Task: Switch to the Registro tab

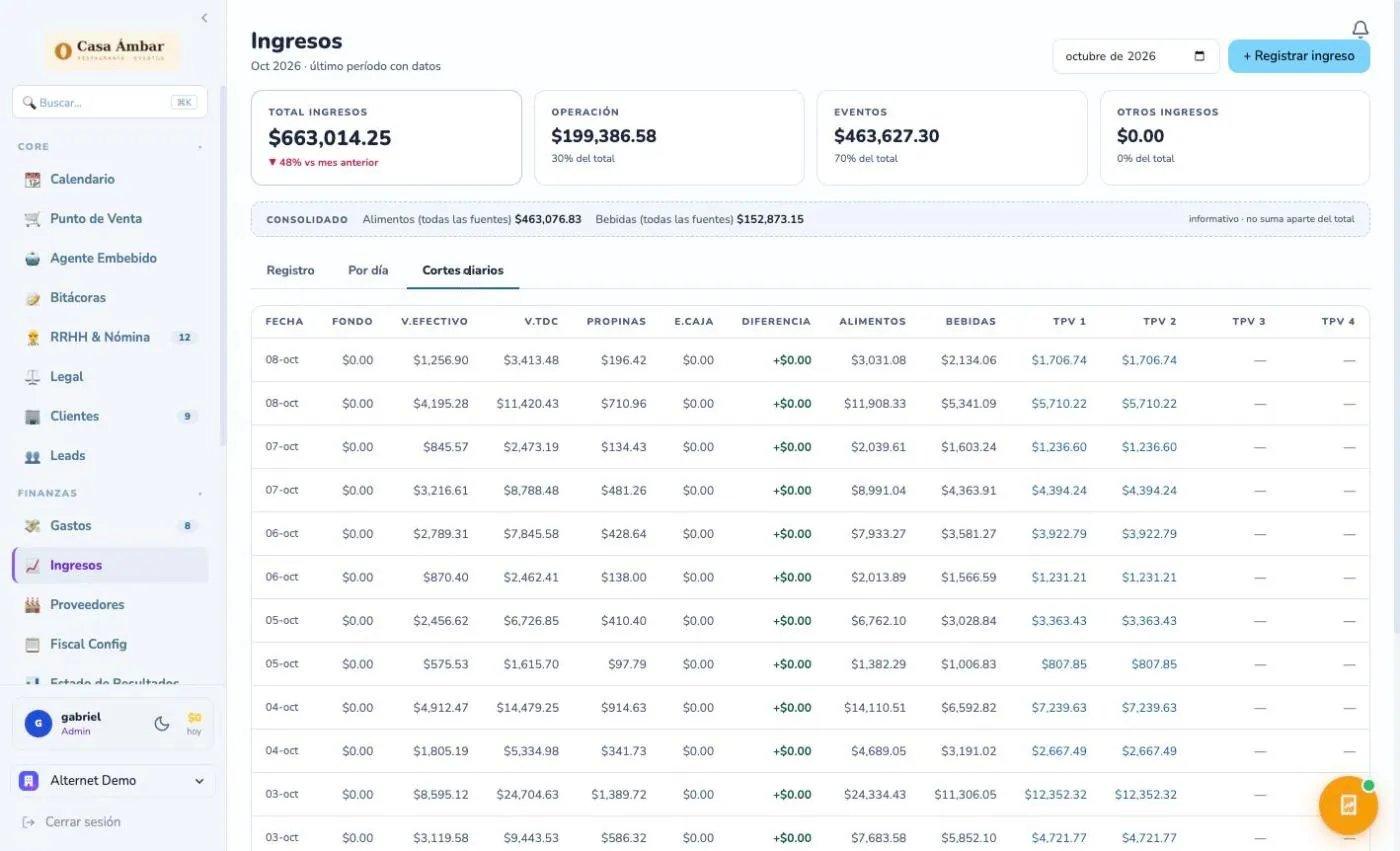Action: pyautogui.click(x=290, y=270)
